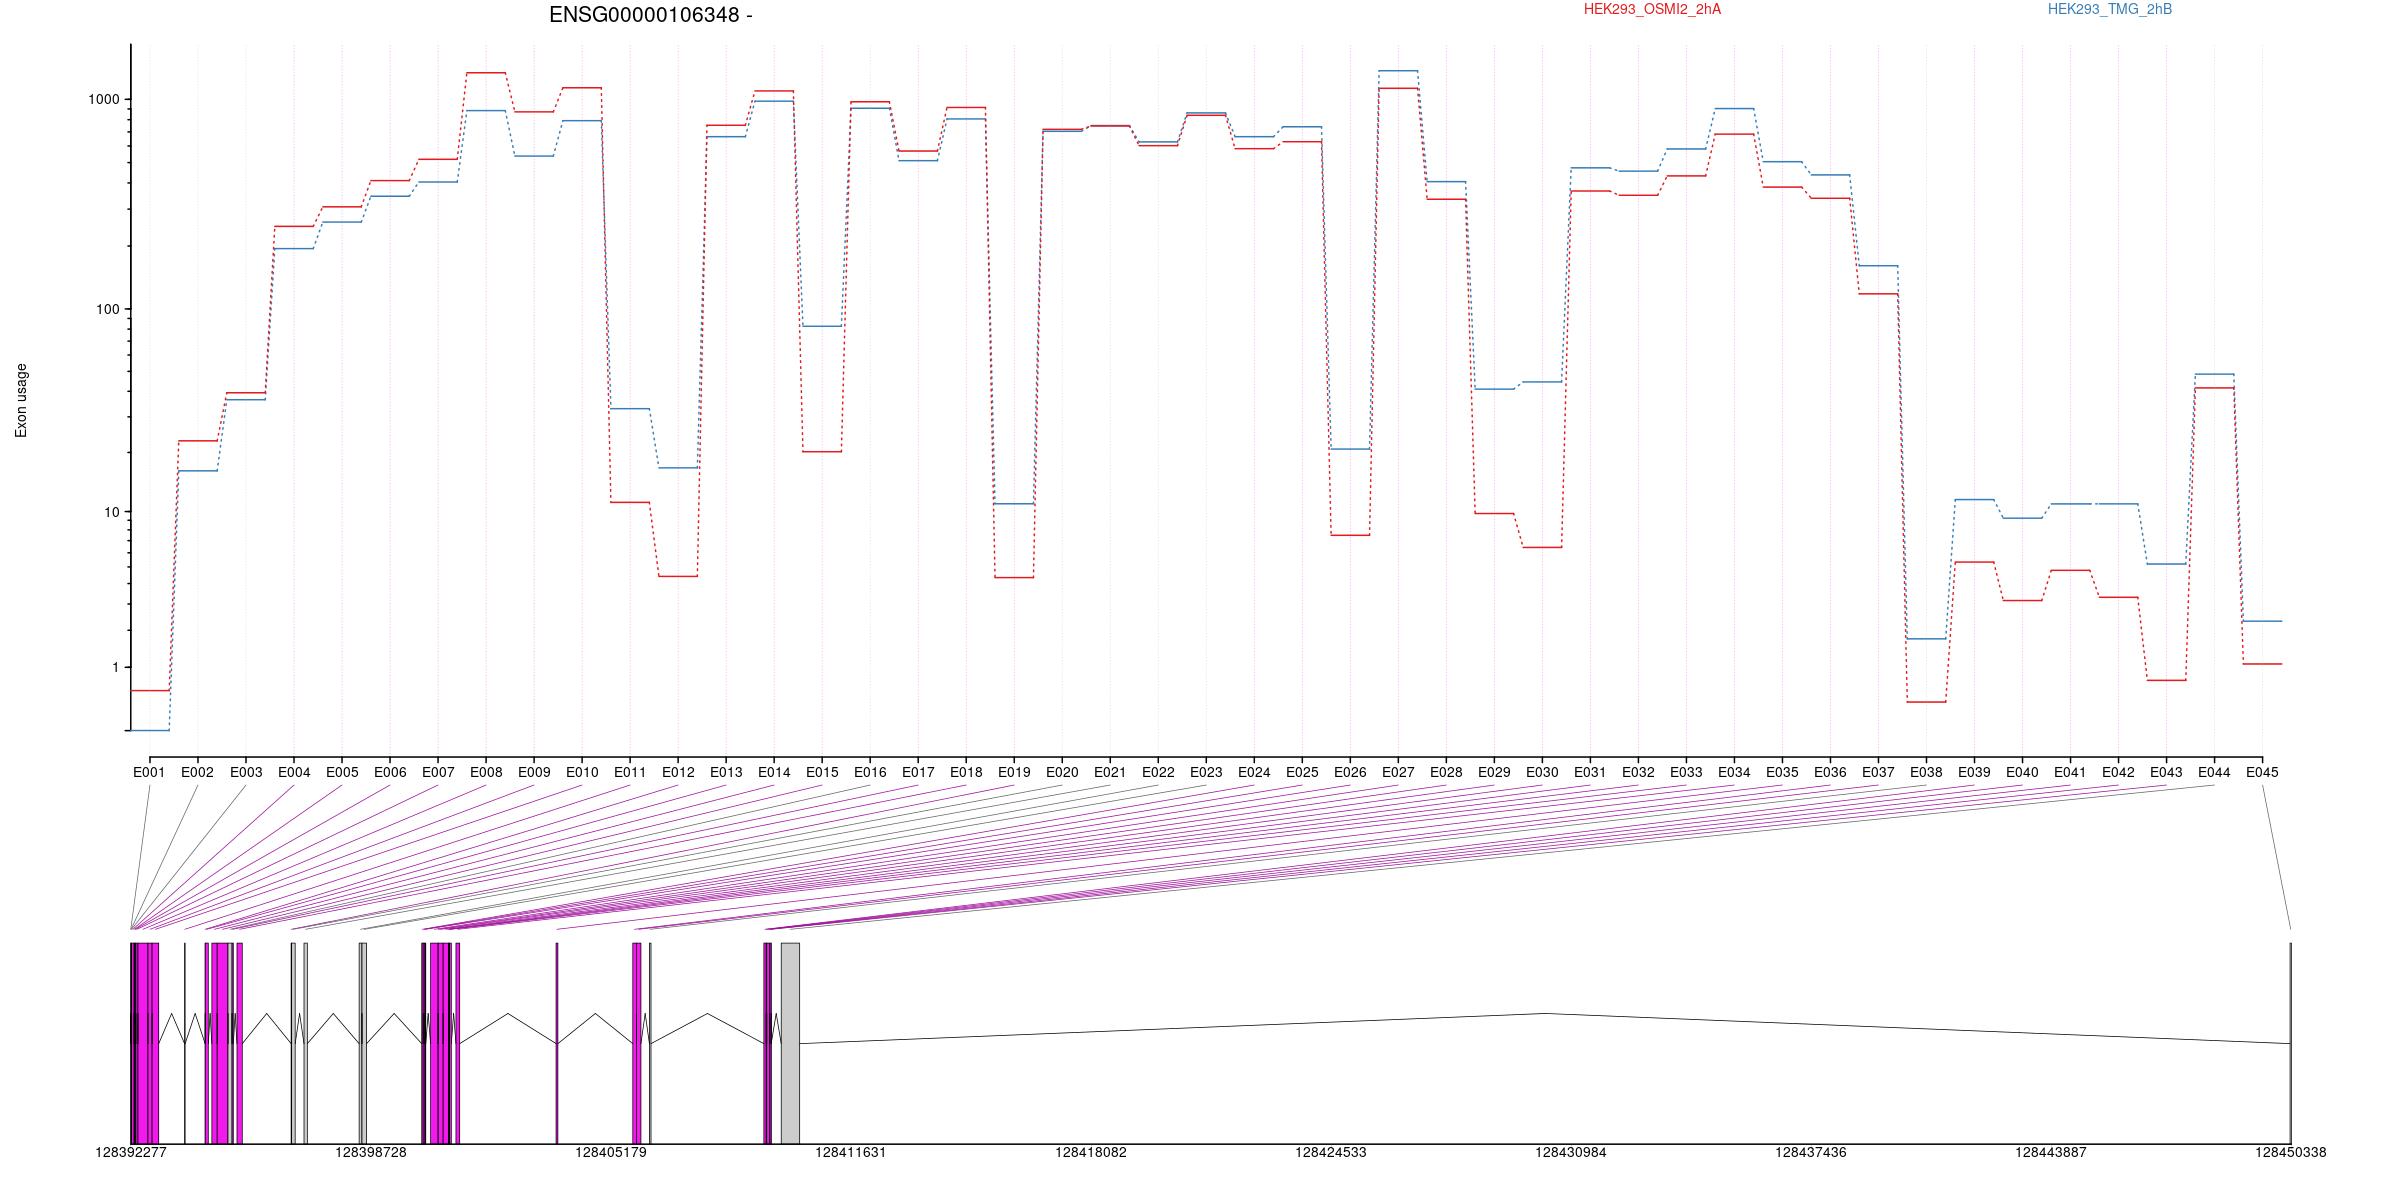Click the red E038 usage segment

(1926, 702)
